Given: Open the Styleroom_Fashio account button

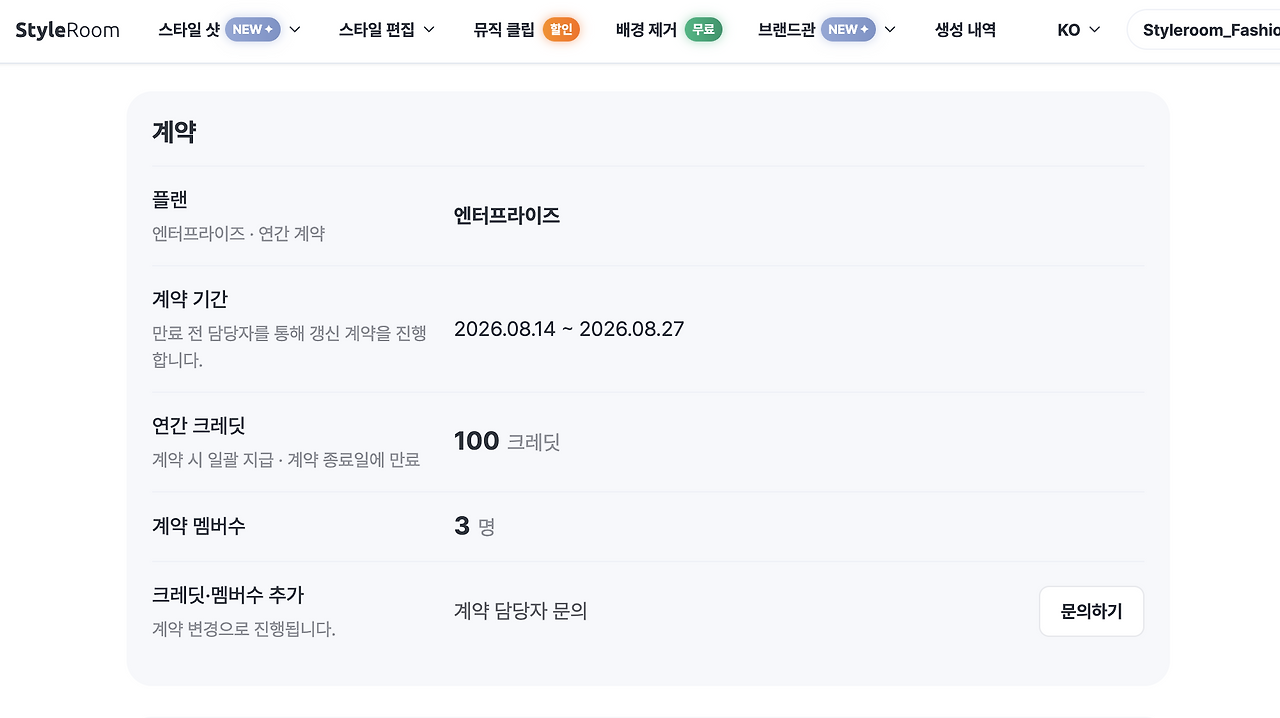Looking at the screenshot, I should (1204, 30).
